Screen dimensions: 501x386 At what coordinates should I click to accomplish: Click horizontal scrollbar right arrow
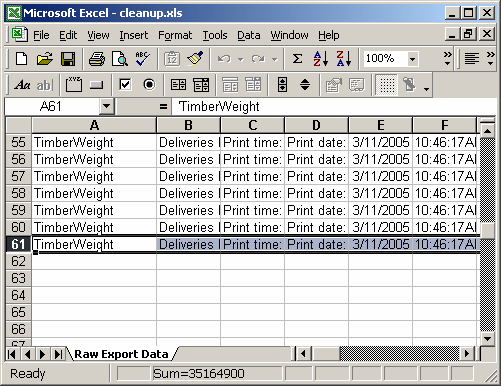[x=467, y=354]
